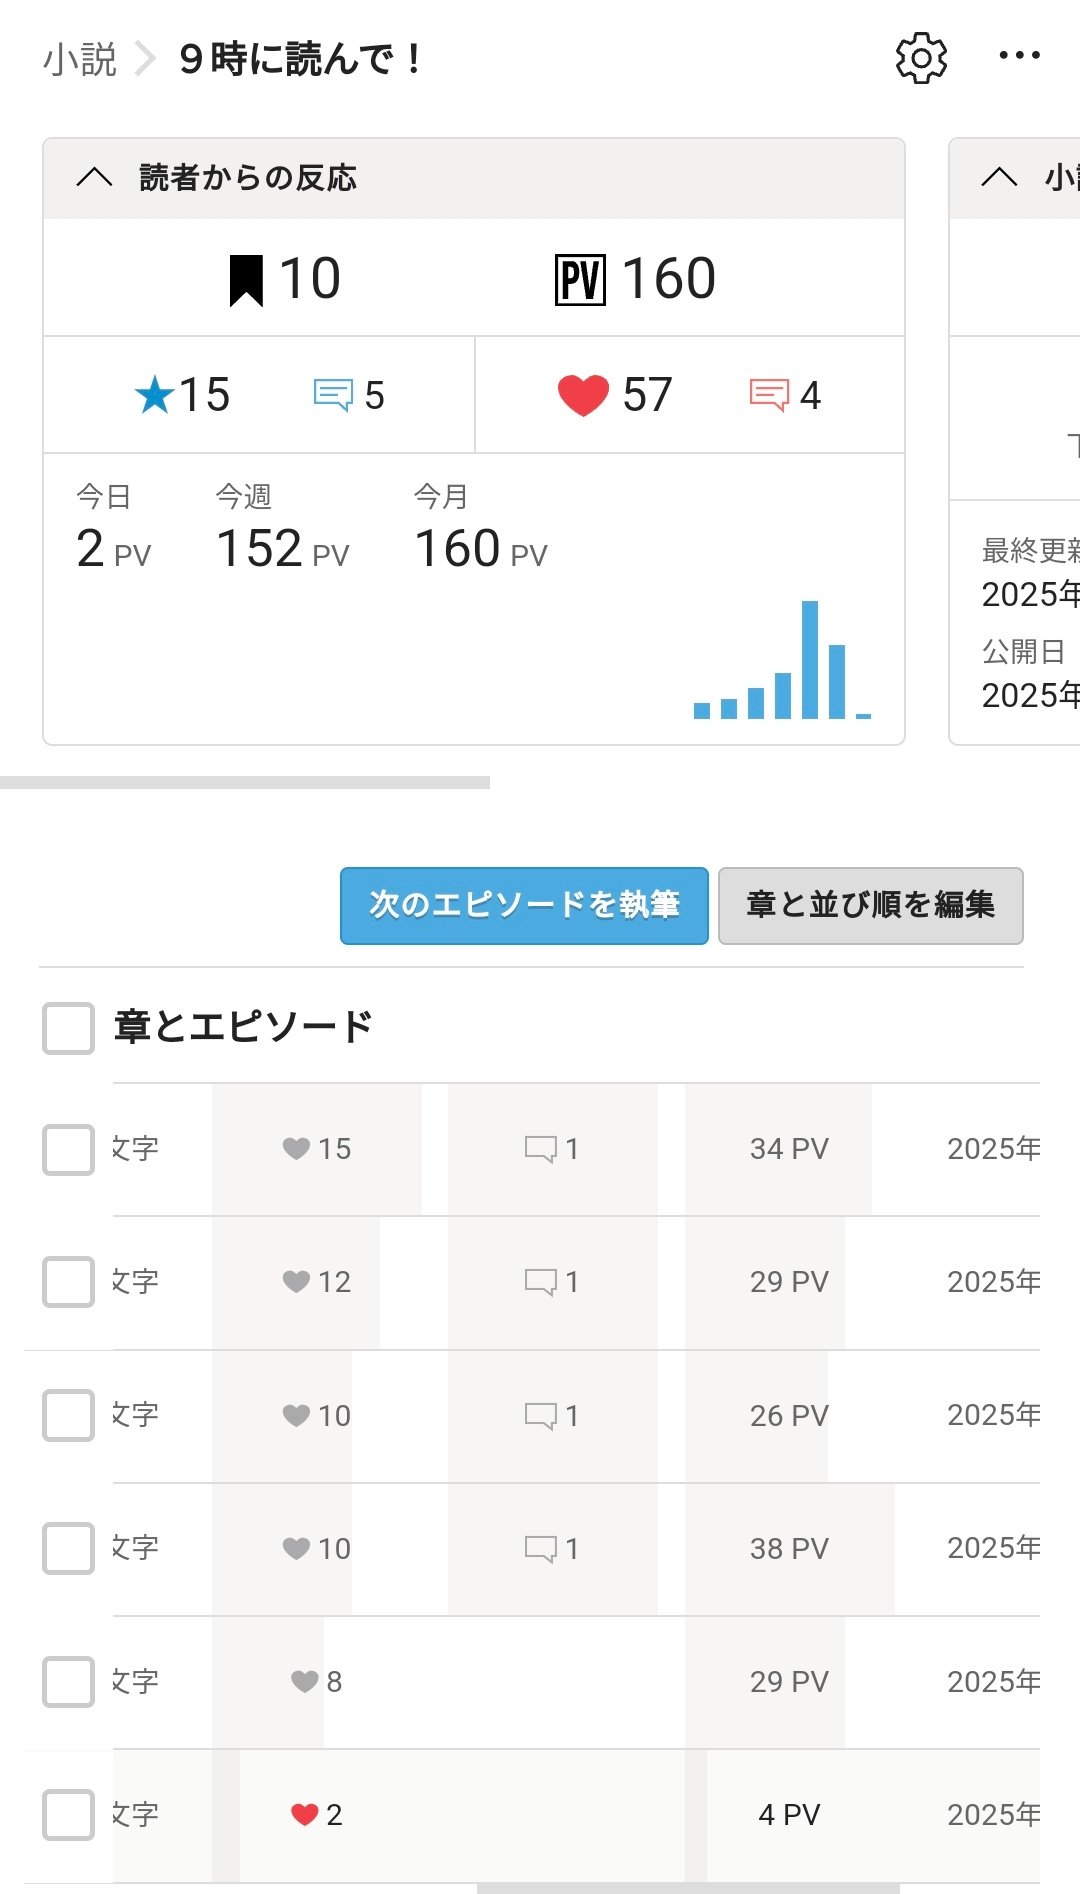Click the bookmark icon showing 10 followers
The image size is (1080, 1894).
pos(246,280)
